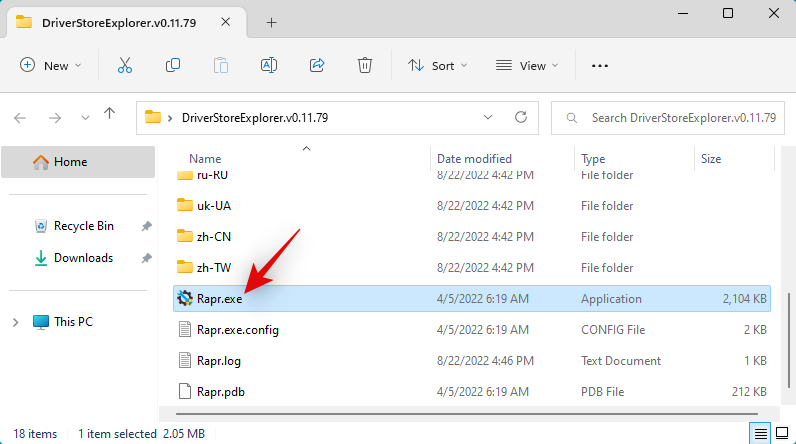Switch to large thumbnails view icon

[782, 434]
